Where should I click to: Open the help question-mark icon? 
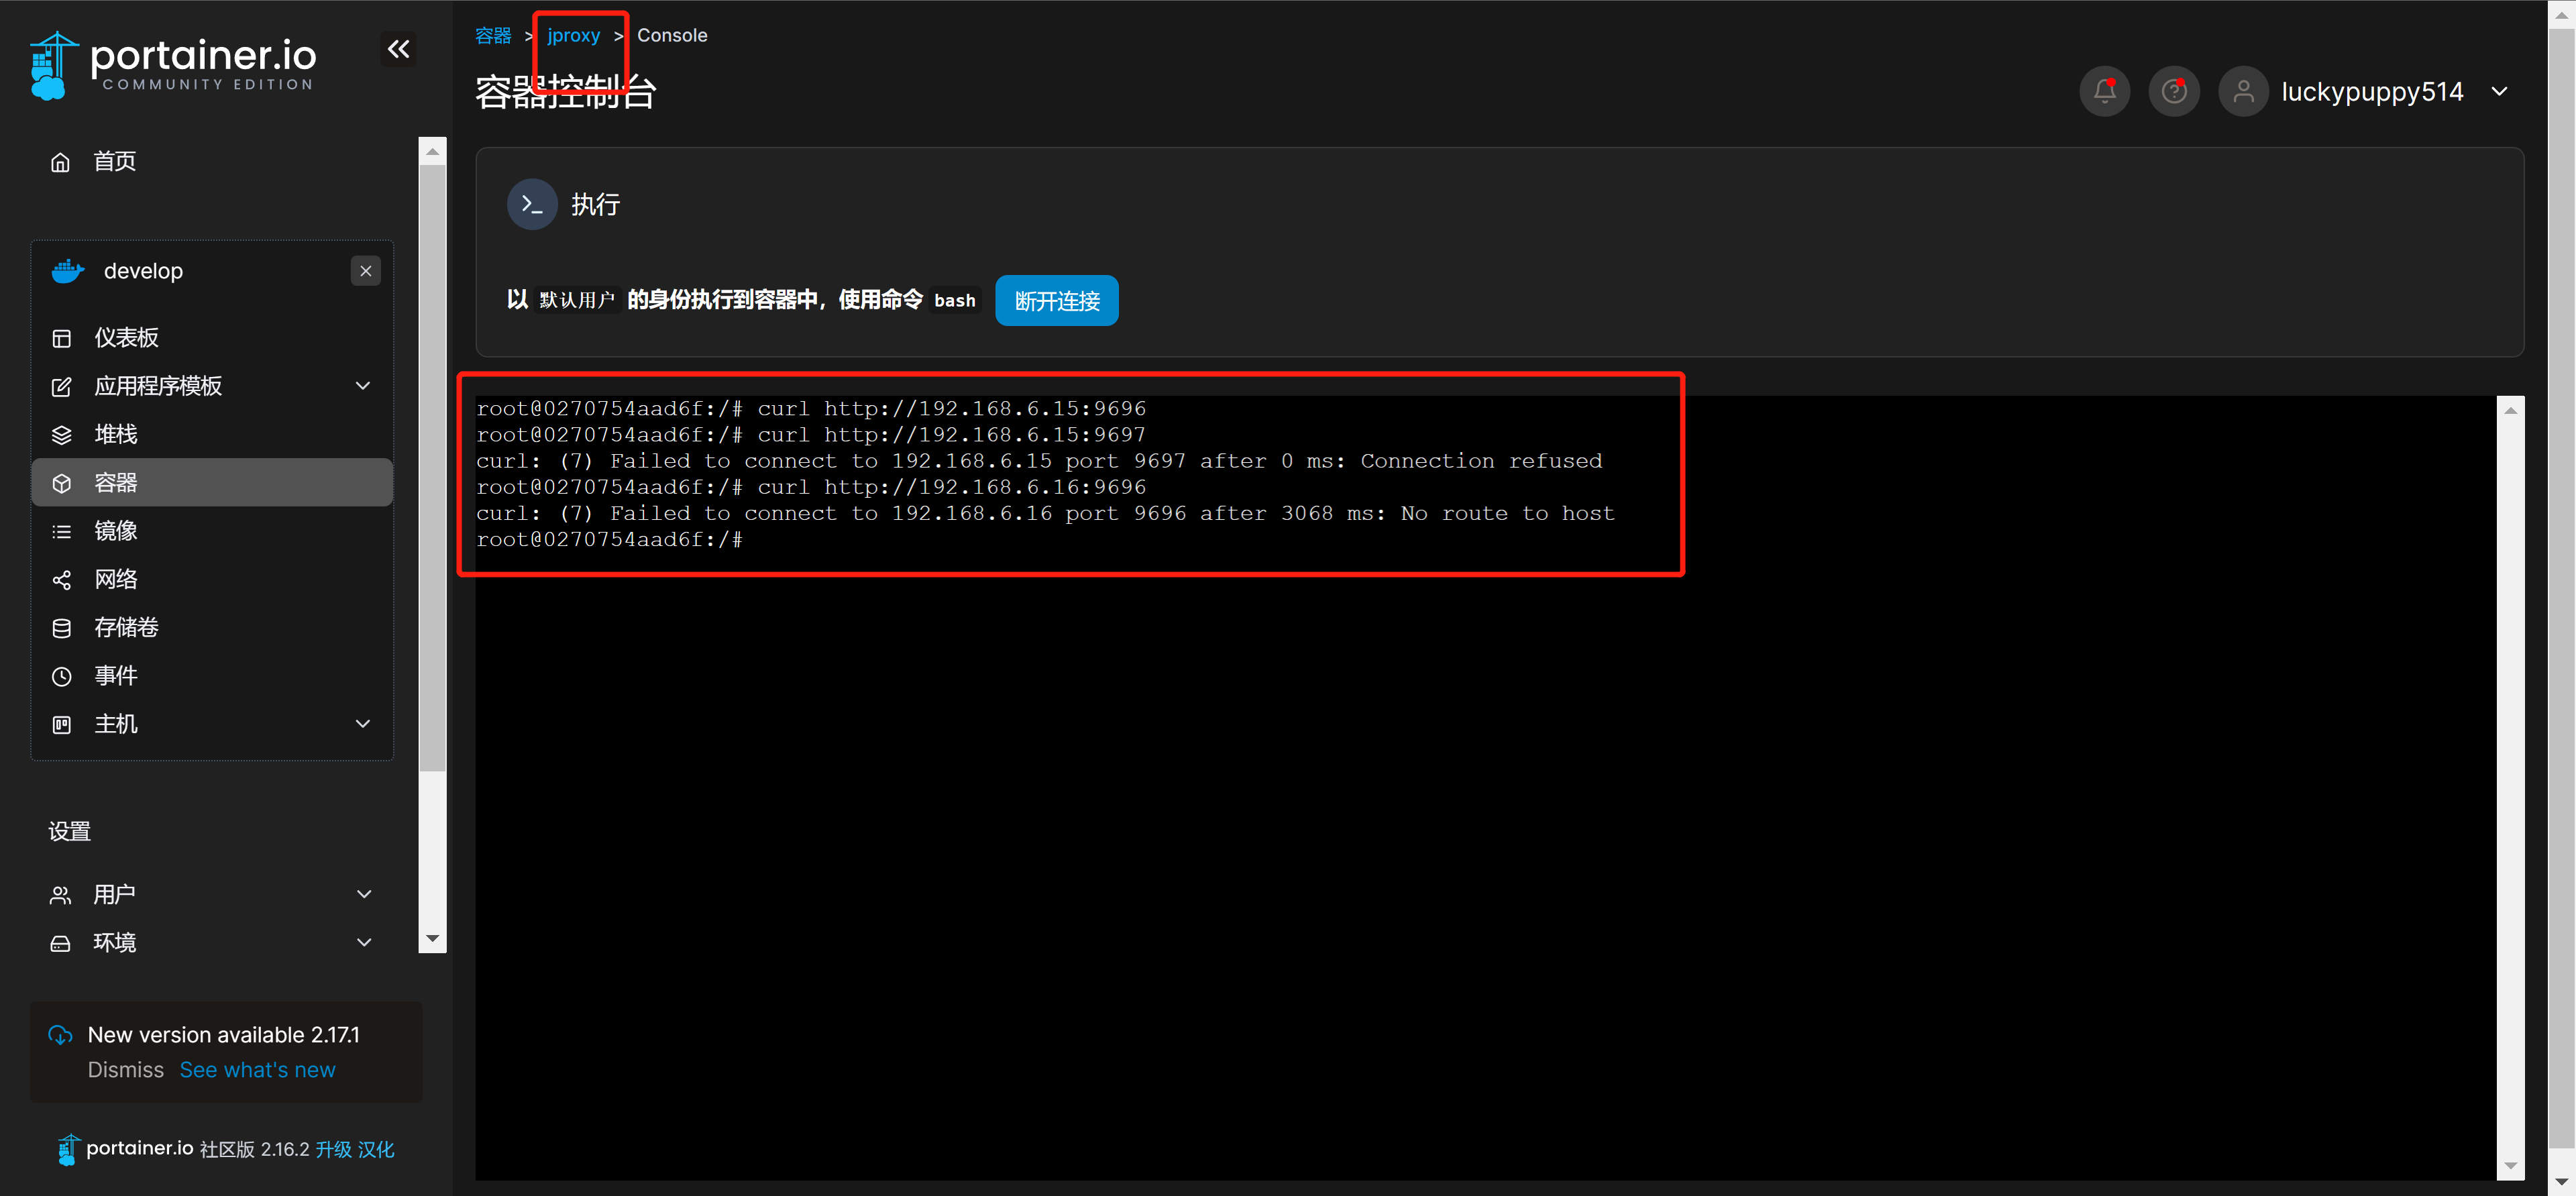pyautogui.click(x=2173, y=91)
